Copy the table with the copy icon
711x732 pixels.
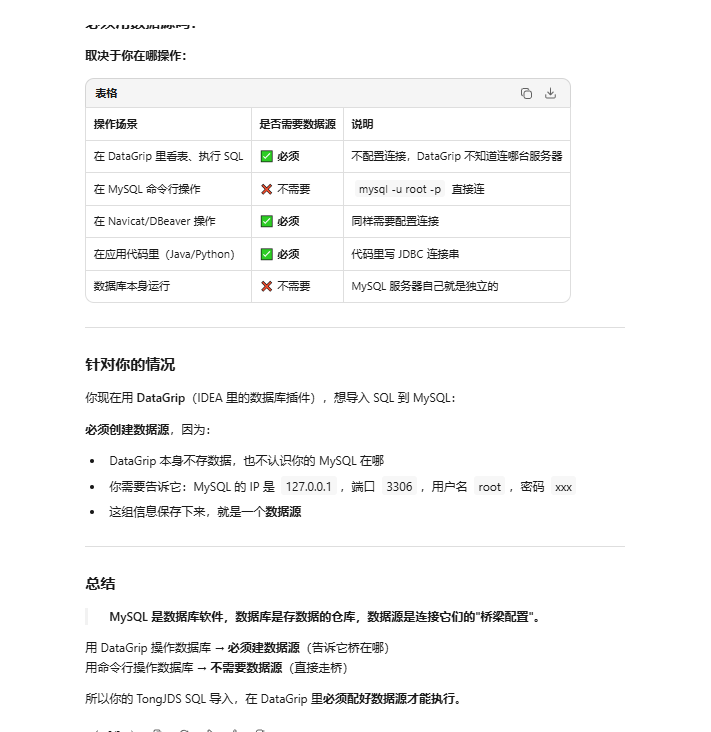pos(526,93)
